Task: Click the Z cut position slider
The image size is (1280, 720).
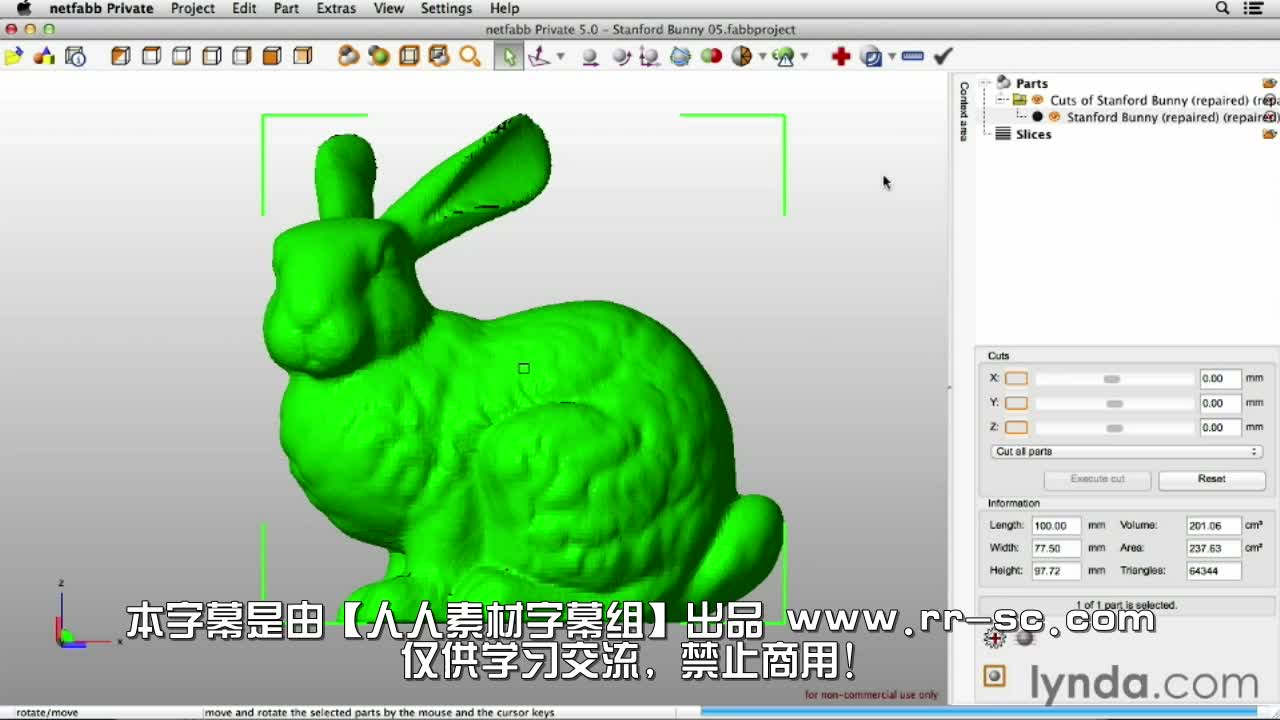Action: point(1114,427)
